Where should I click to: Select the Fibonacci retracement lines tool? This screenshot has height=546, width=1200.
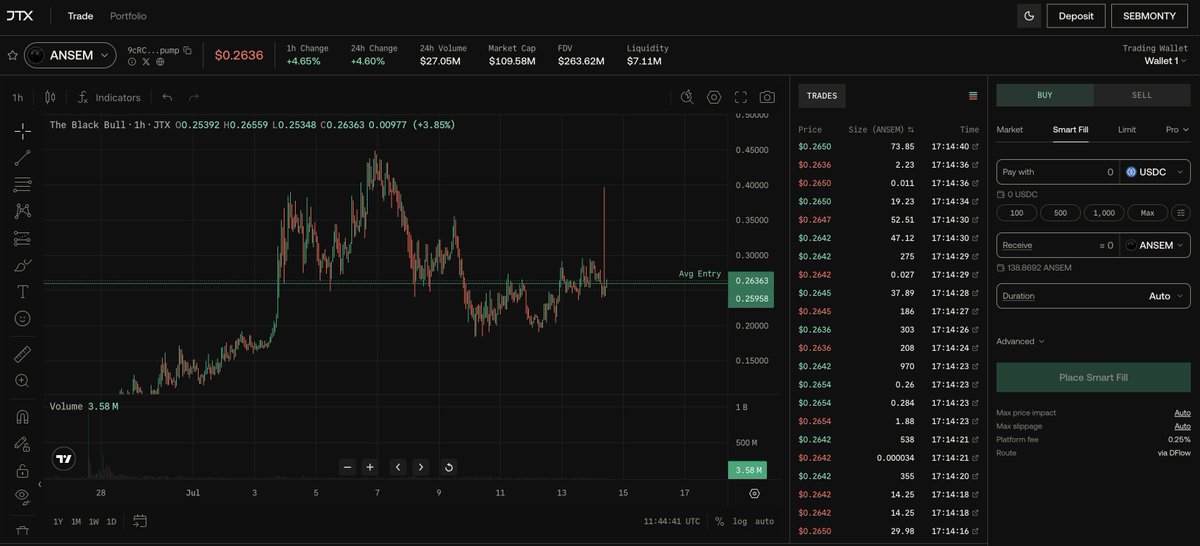(22, 184)
